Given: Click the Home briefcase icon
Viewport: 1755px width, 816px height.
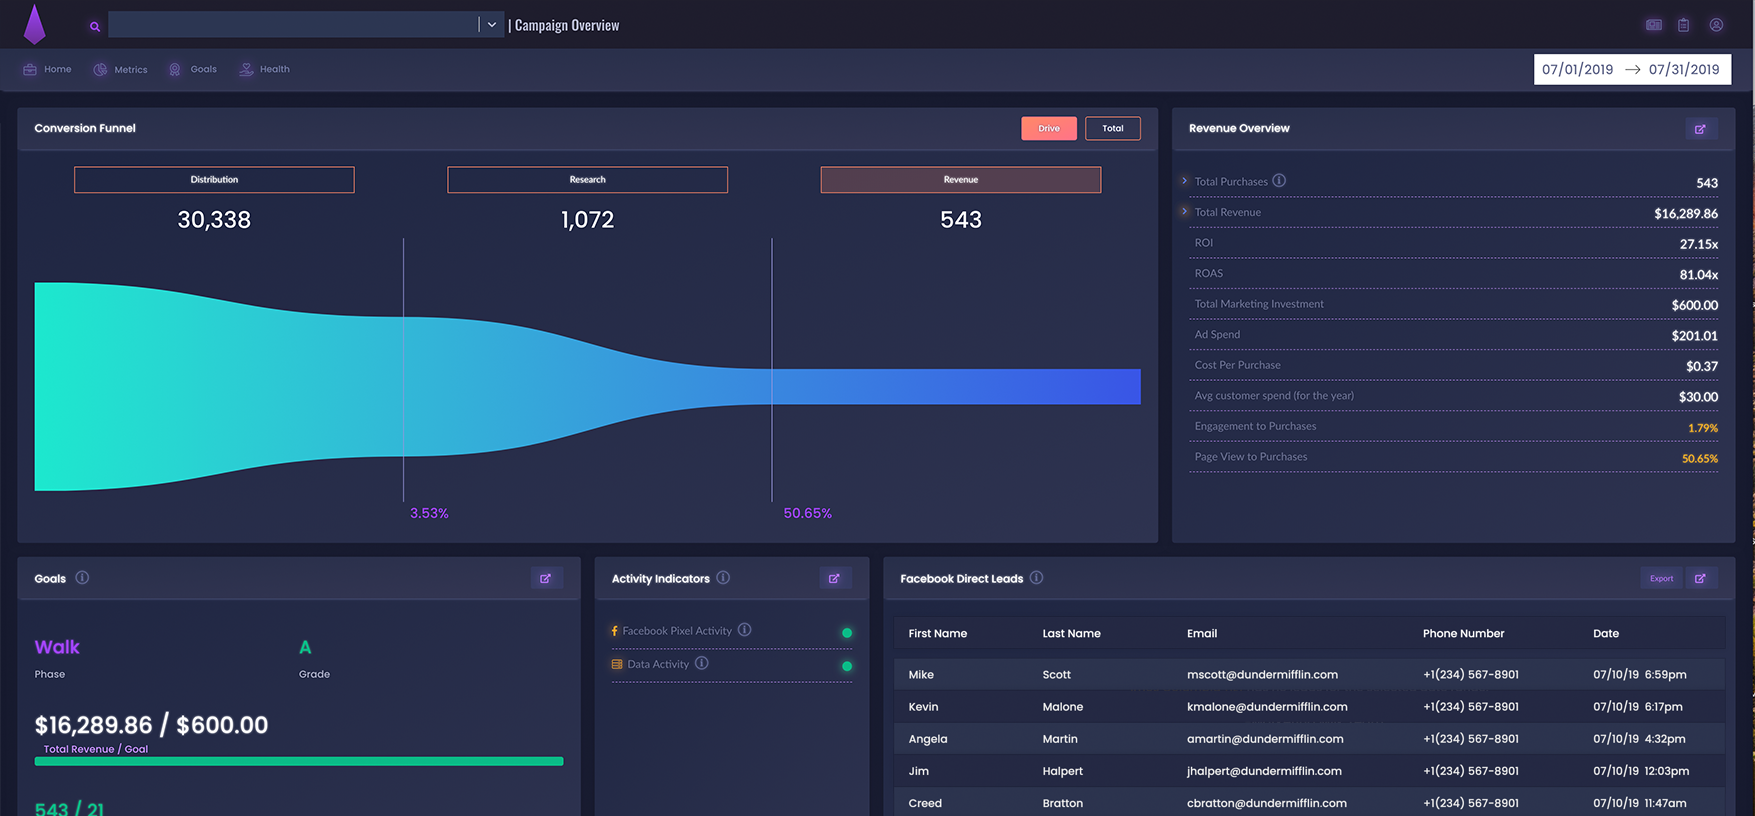Looking at the screenshot, I should (x=30, y=69).
